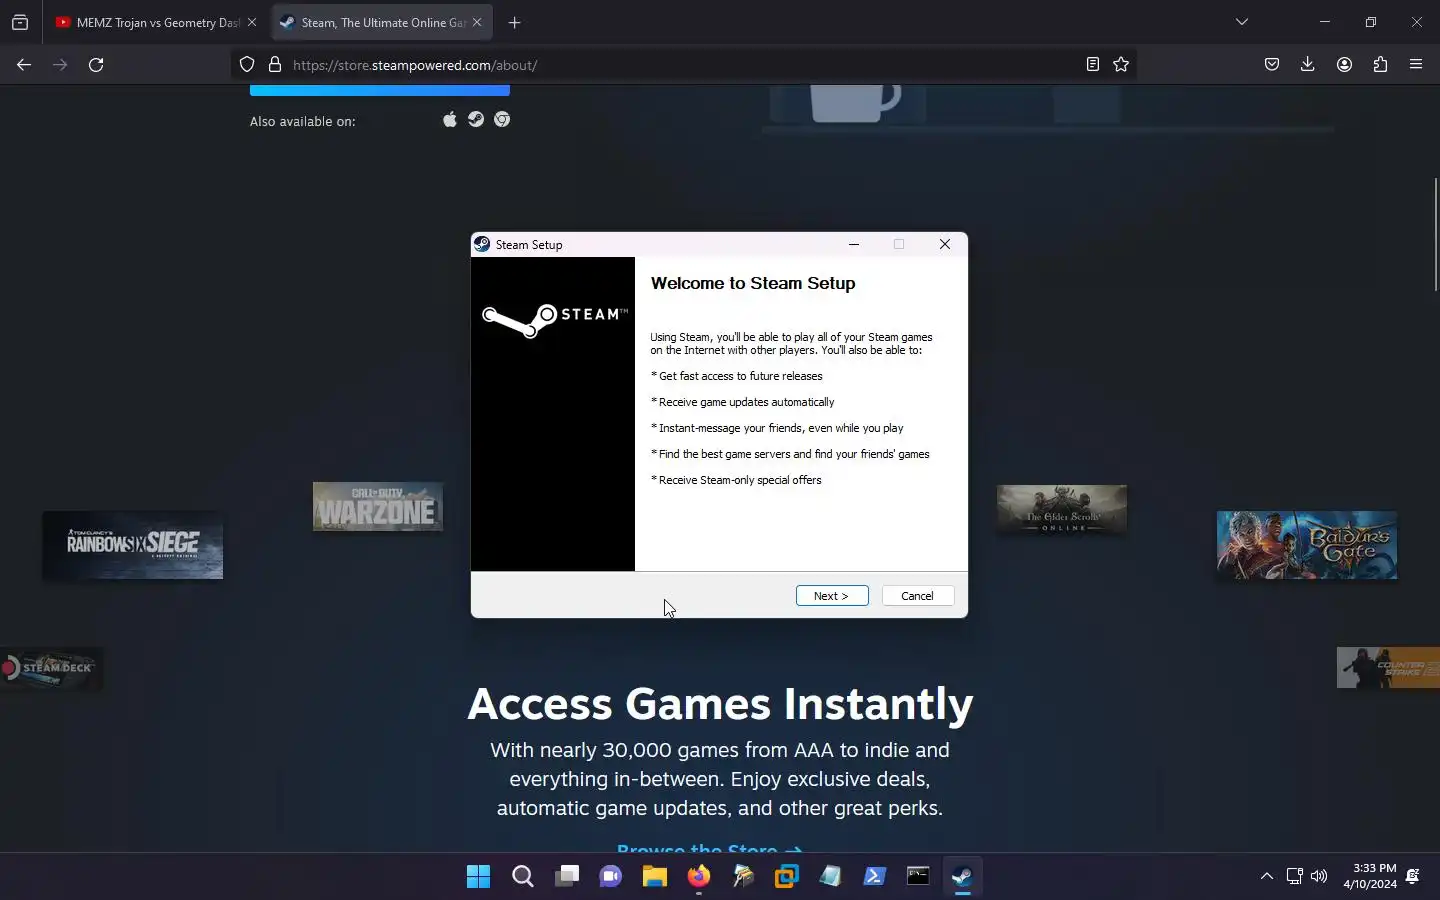Open the Firefox account icon
The height and width of the screenshot is (900, 1440).
pyautogui.click(x=1344, y=65)
